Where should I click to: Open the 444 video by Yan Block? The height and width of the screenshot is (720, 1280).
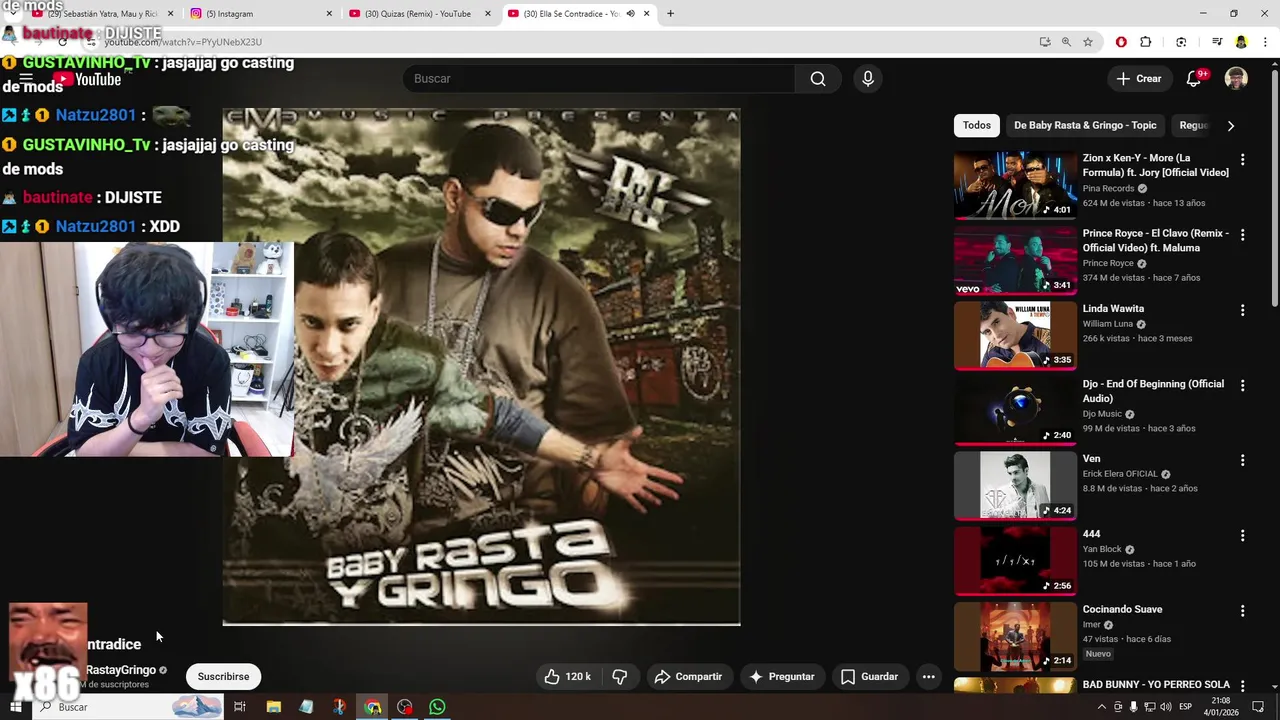coord(1015,560)
